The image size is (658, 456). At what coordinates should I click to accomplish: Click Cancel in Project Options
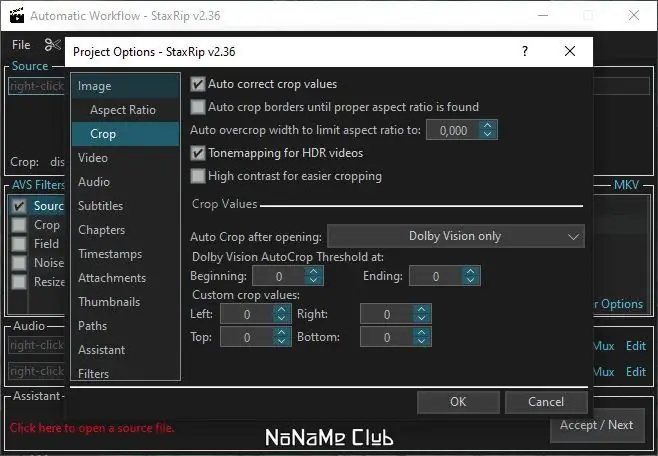(x=546, y=402)
